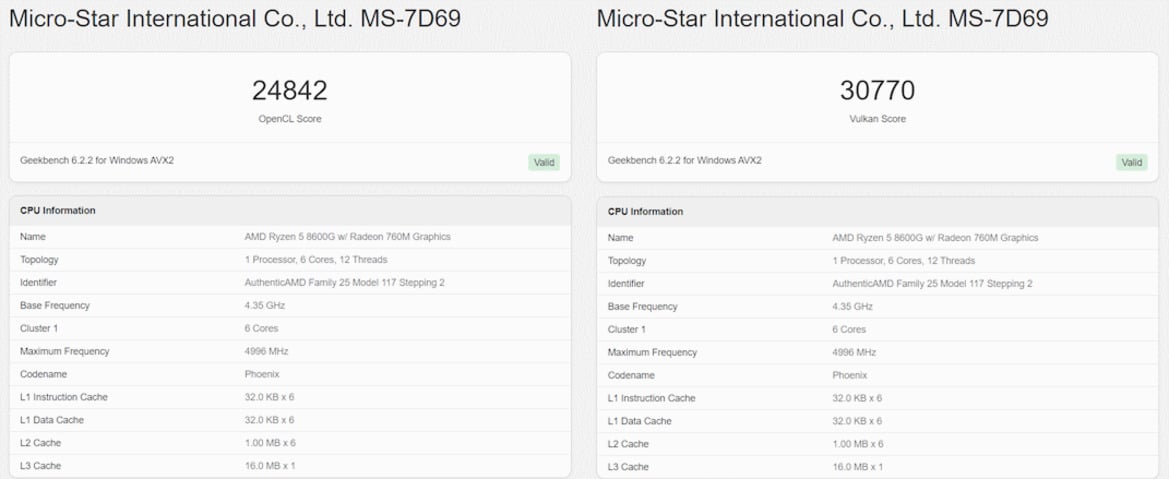Image resolution: width=1169 pixels, height=479 pixels.
Task: Click the AuthenticAMD identifier in the right table
Action: coord(933,284)
